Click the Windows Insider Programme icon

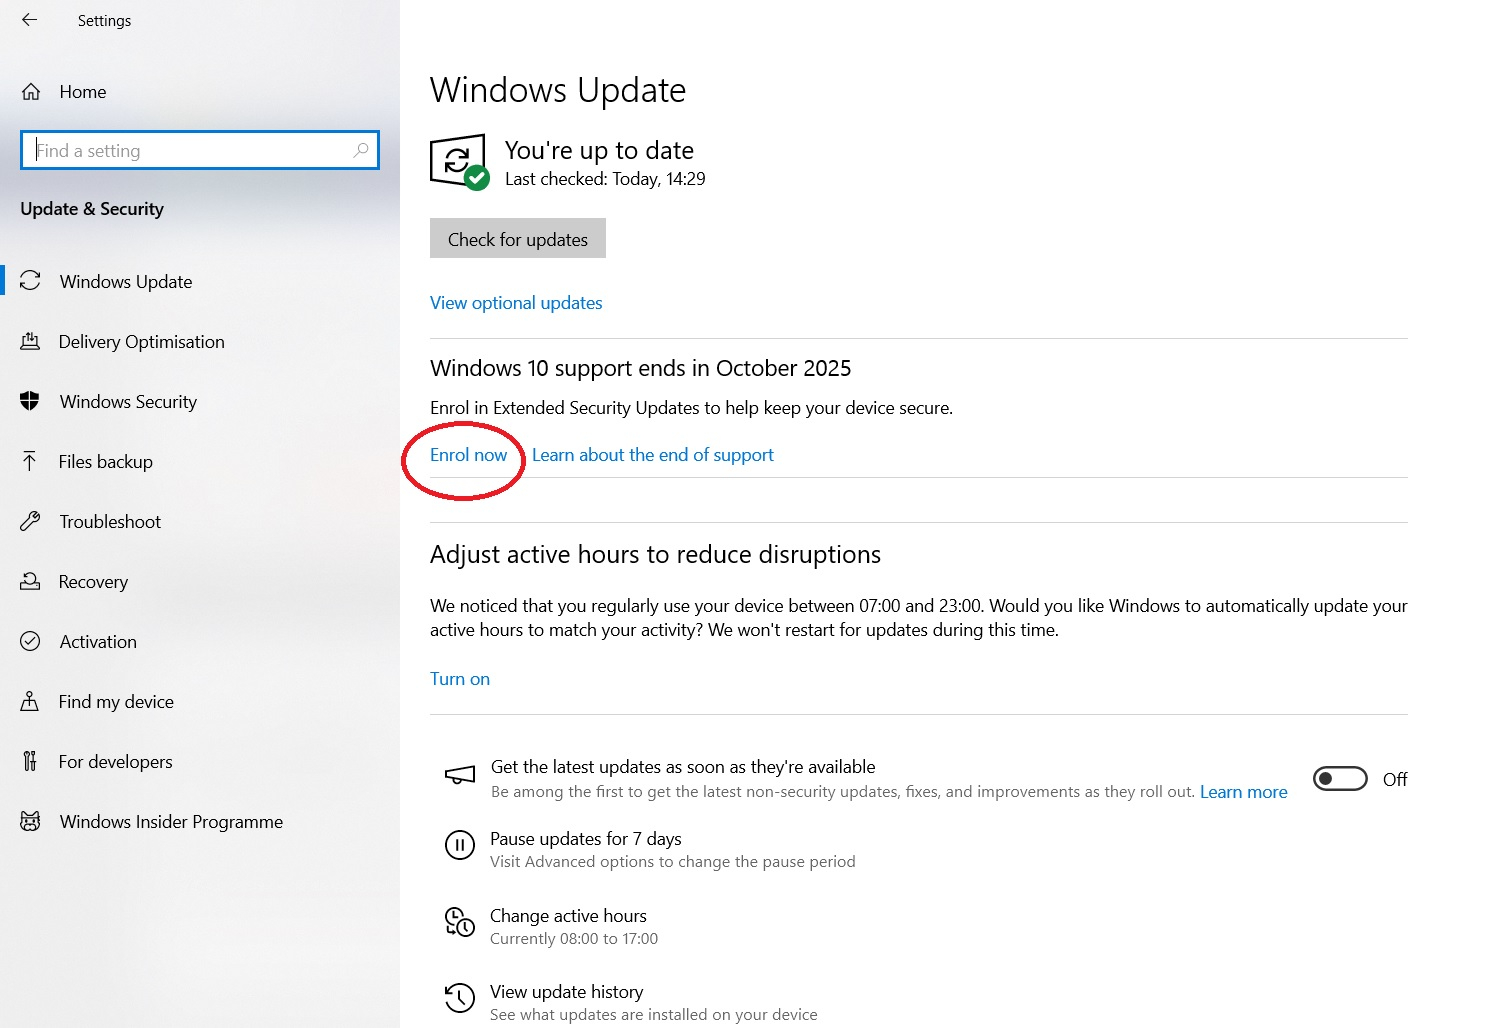point(30,822)
